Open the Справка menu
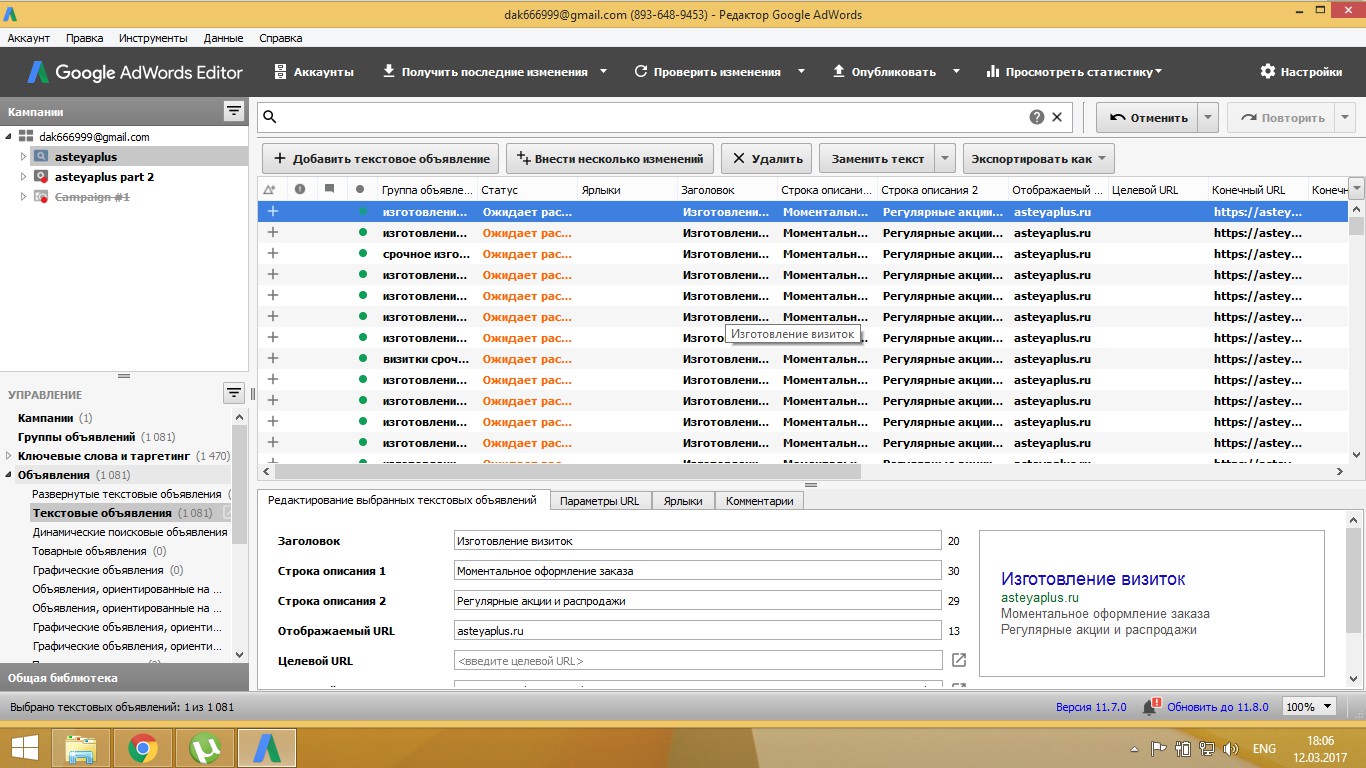Viewport: 1366px width, 768px height. (x=281, y=38)
